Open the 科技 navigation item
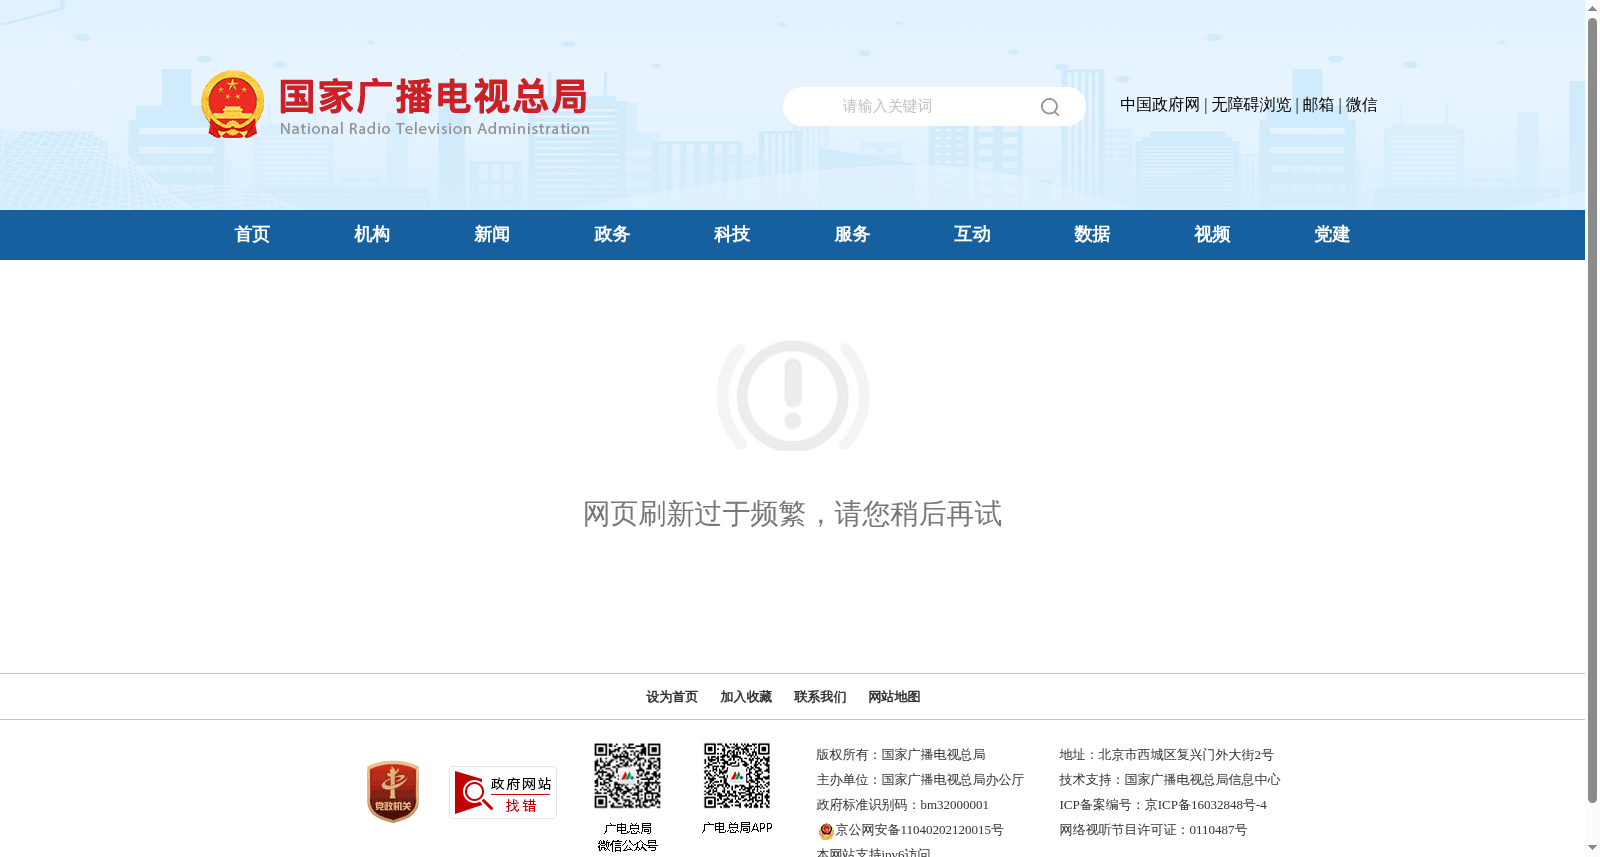 pos(732,235)
